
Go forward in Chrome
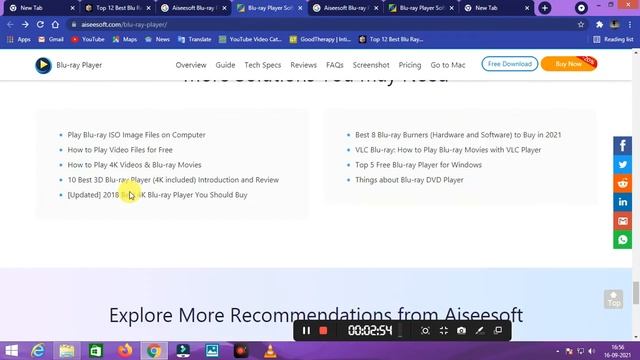click(25, 24)
